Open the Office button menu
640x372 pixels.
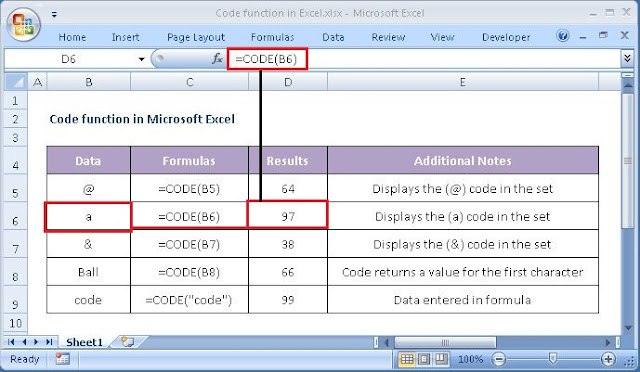[x=23, y=25]
